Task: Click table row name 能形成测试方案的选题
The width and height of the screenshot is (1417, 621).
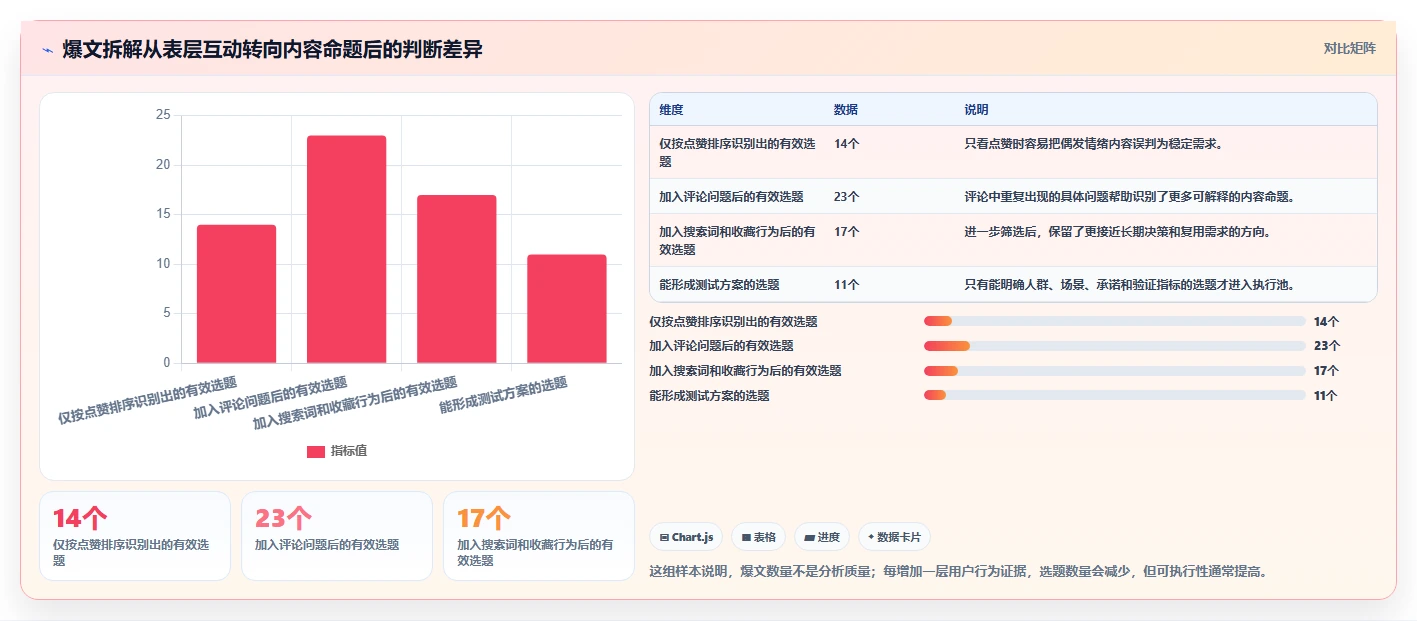Action: tap(719, 285)
